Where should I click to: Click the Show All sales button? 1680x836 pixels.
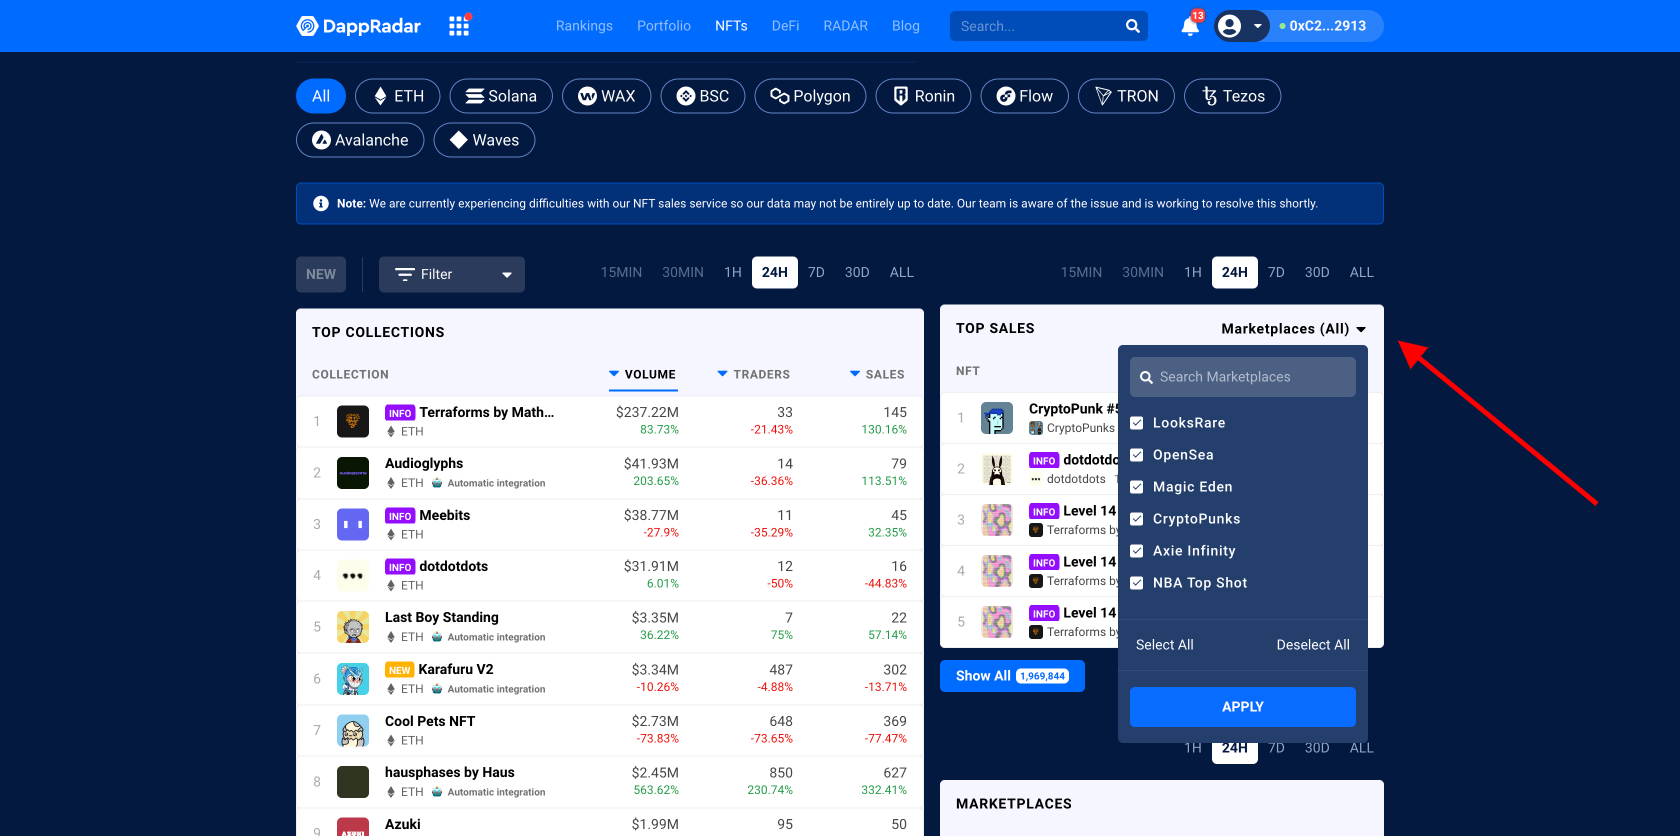[1012, 676]
